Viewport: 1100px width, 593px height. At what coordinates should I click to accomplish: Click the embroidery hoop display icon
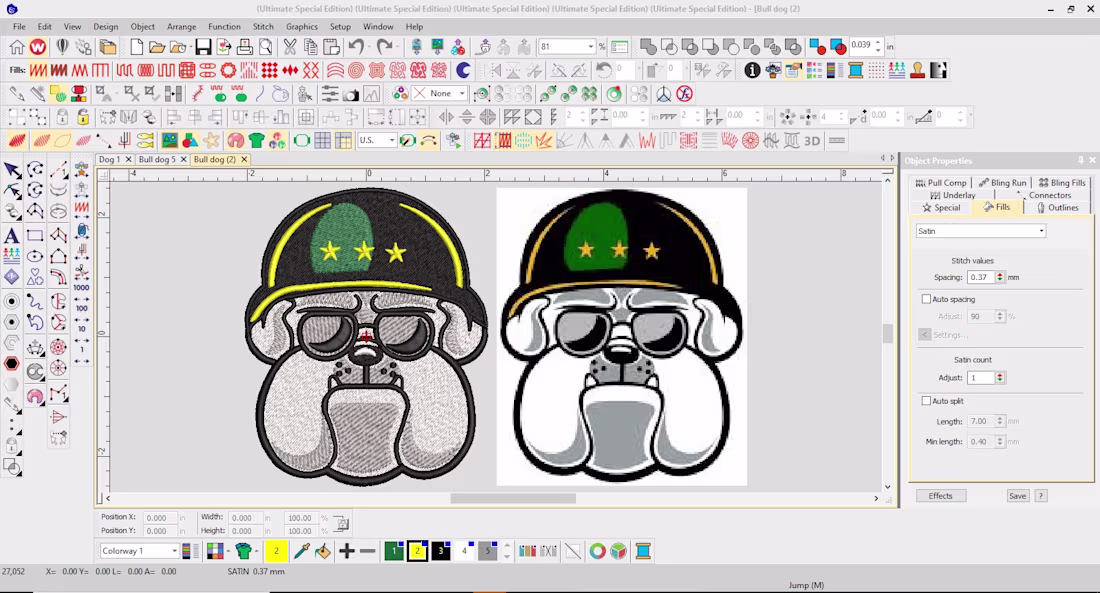[302, 141]
